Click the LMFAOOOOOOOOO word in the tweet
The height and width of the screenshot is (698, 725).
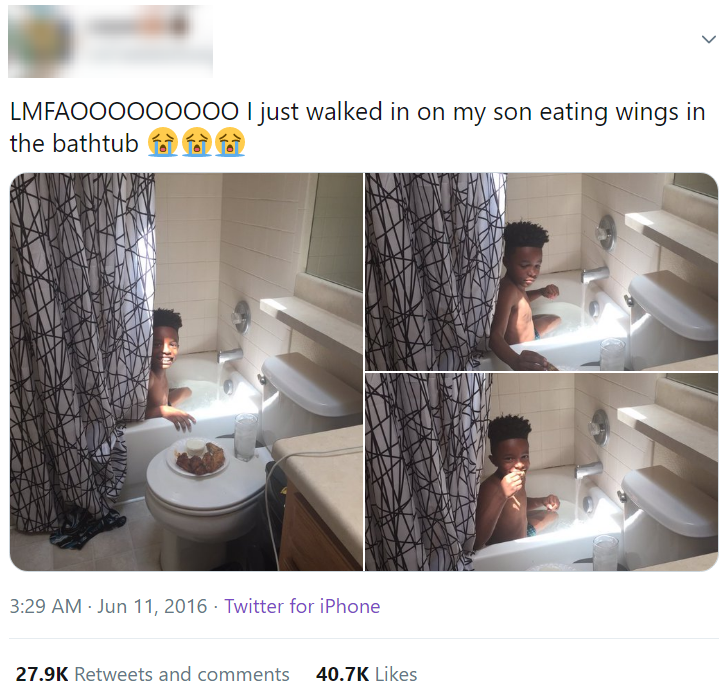coord(124,112)
